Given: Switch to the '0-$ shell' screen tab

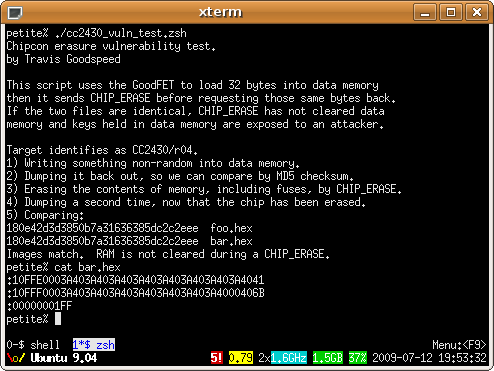Looking at the screenshot, I should coord(33,345).
